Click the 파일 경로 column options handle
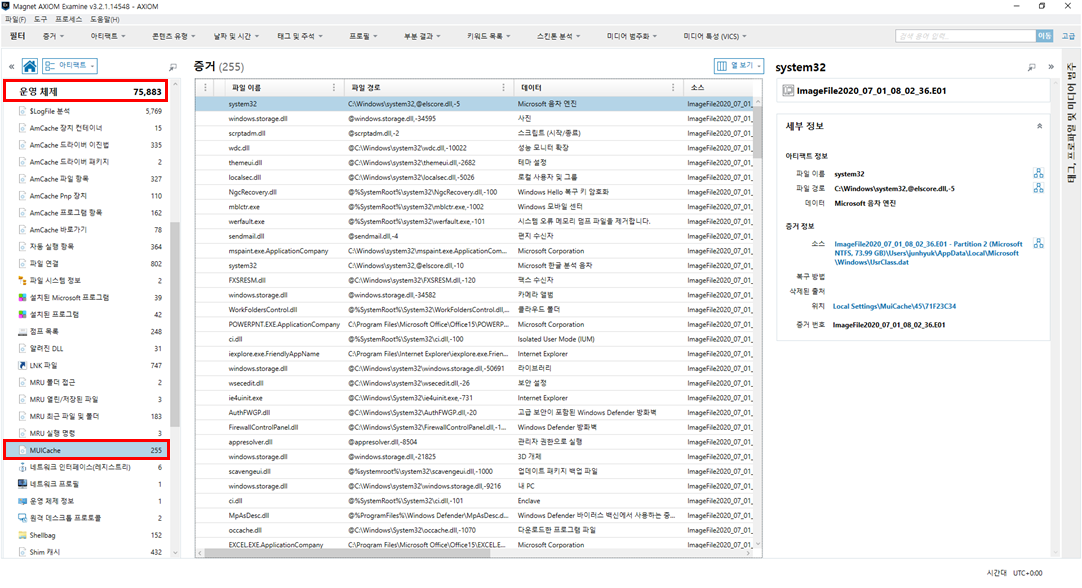Screen dimensions: 1082x588 (x=503, y=88)
